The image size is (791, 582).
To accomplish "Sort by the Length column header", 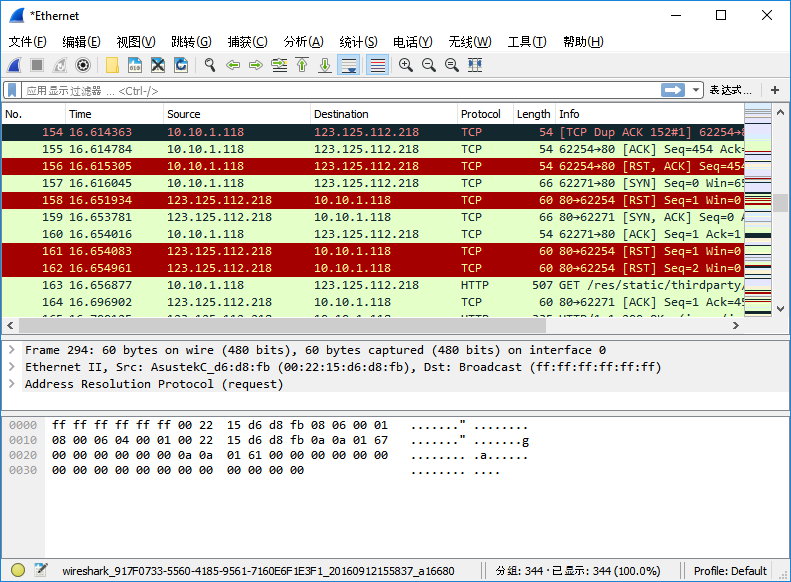I will point(534,114).
